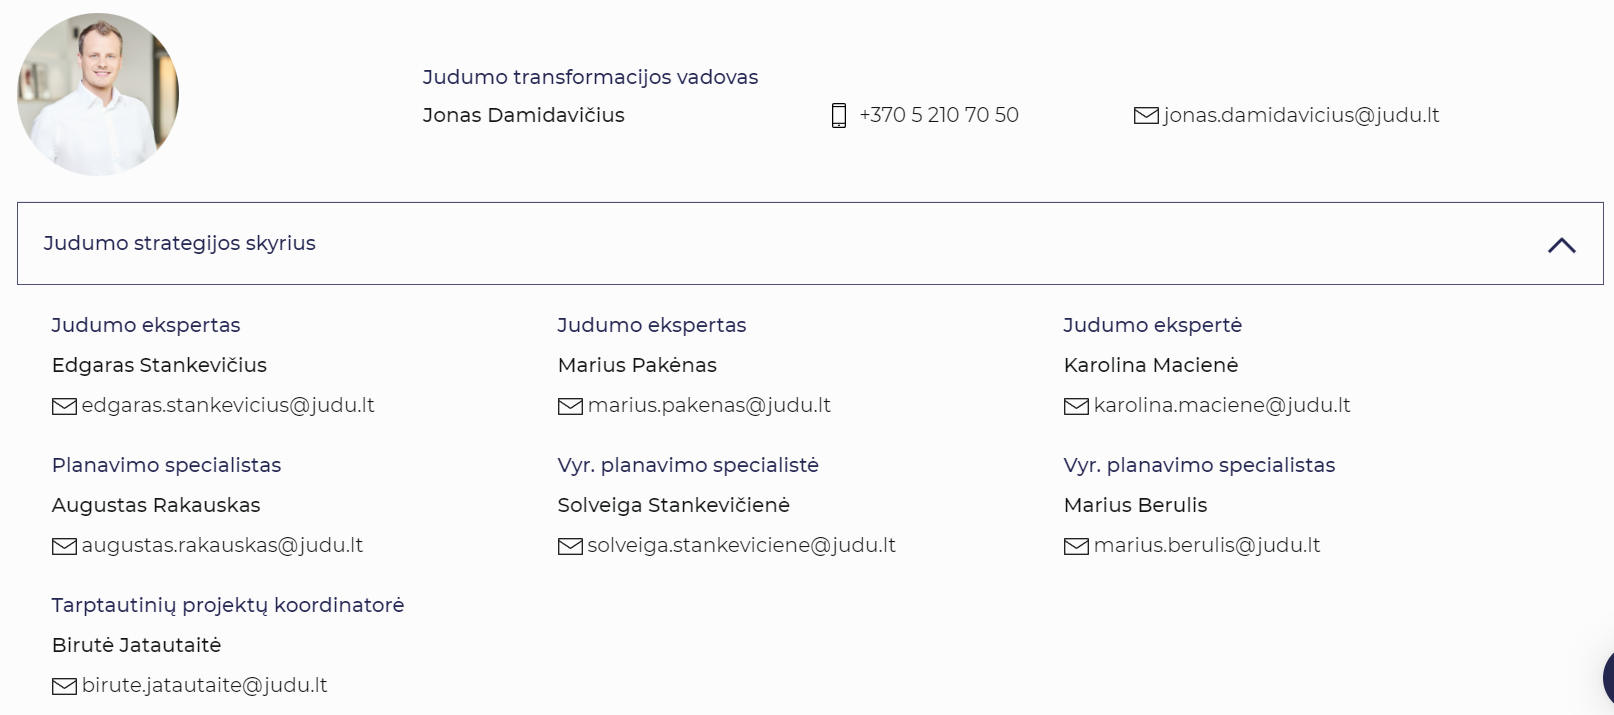Click envelope icon beside solveiga.stankeviciene@judu.lt
1614x715 pixels.
click(570, 546)
